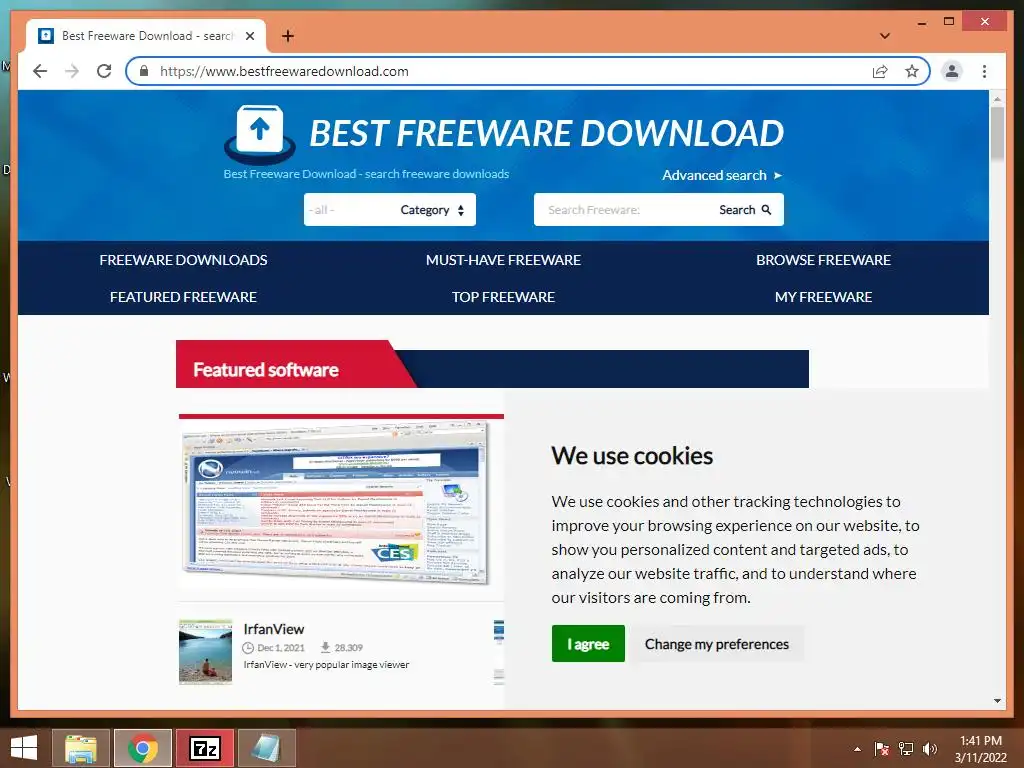This screenshot has height=768, width=1024.
Task: Click the volume speaker tray icon
Action: coord(930,749)
